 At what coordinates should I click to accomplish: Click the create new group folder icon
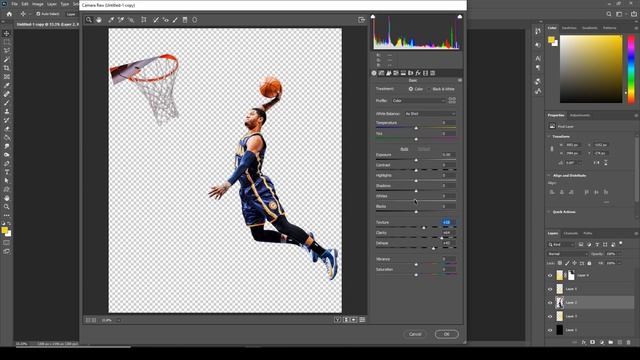[611, 342]
